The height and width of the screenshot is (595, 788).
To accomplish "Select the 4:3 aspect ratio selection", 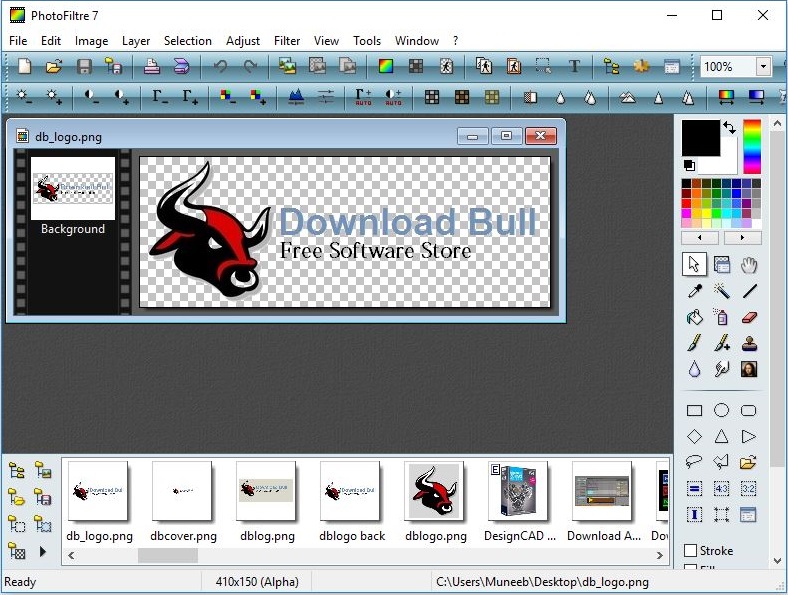I will point(722,488).
